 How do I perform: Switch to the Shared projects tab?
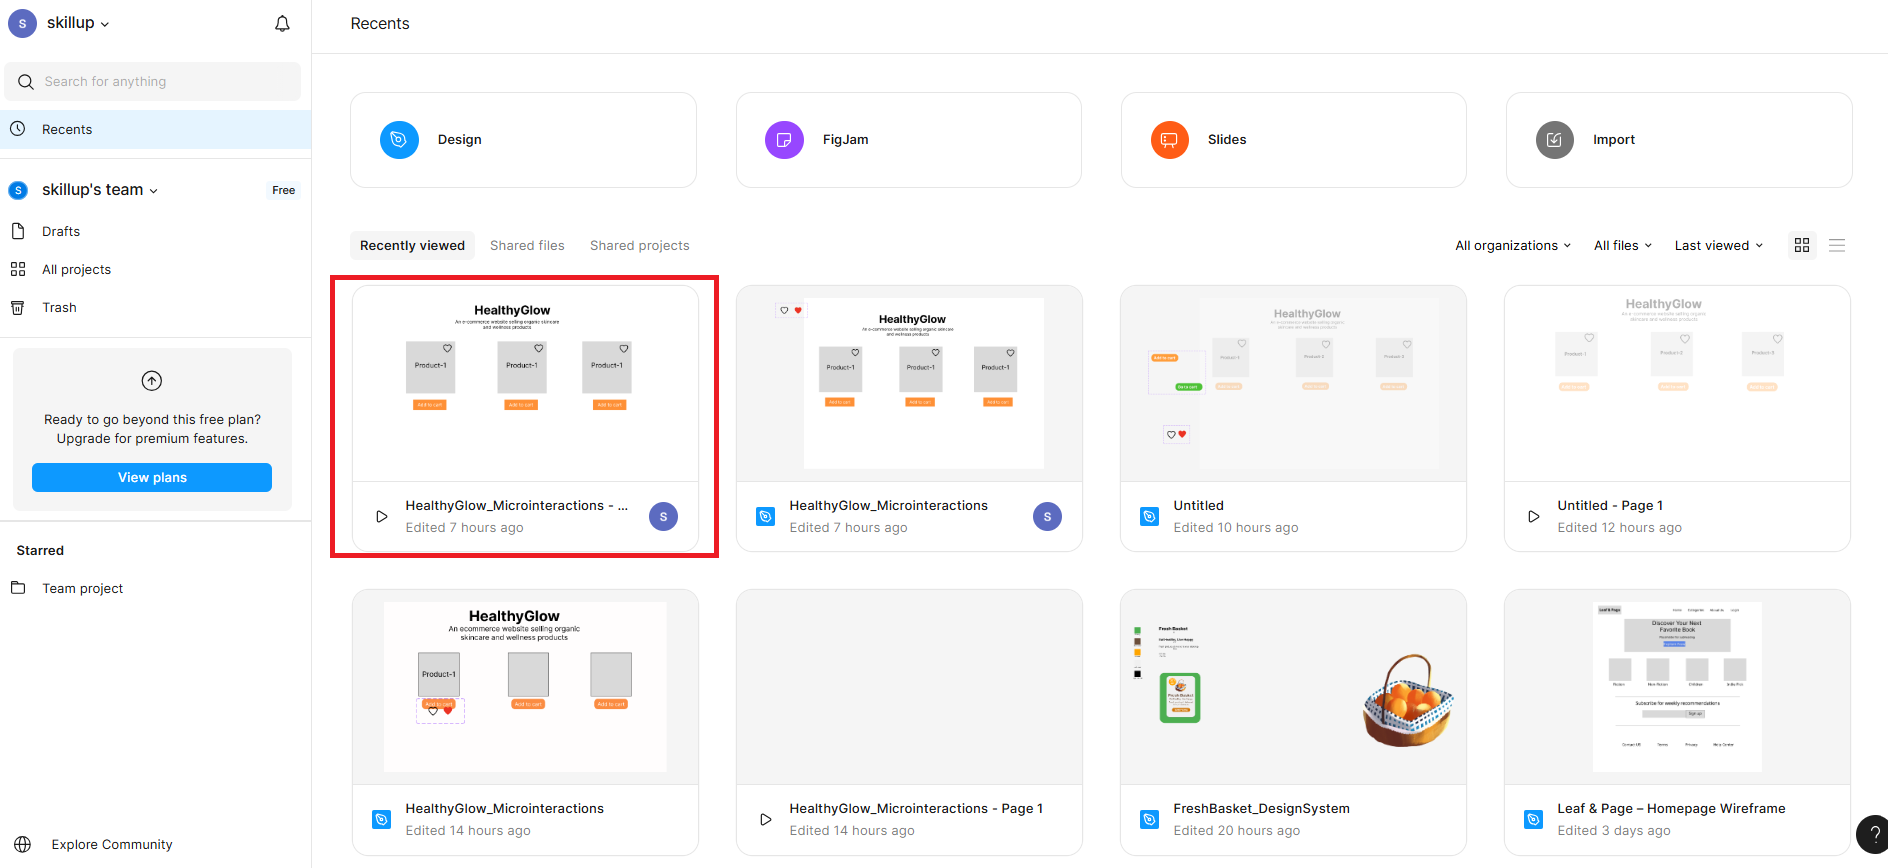639,246
